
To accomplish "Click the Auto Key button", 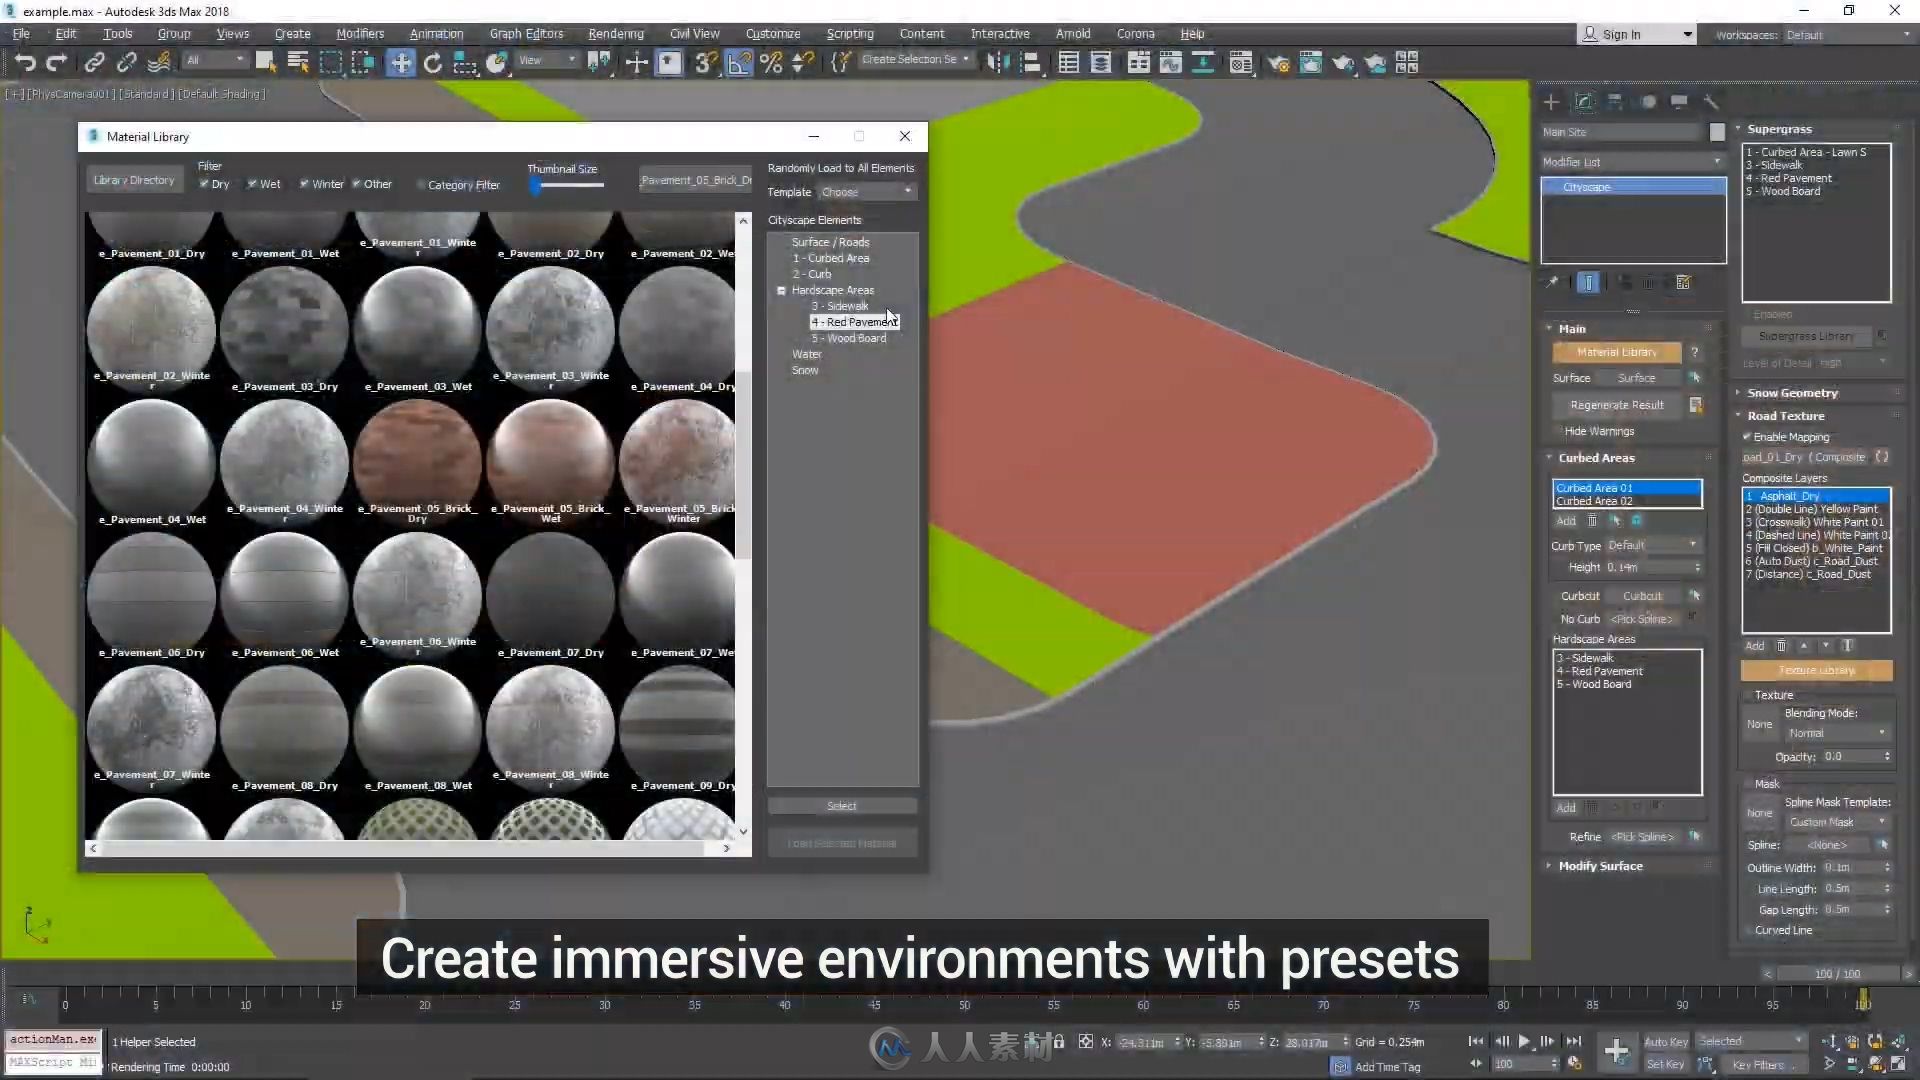I will [x=1665, y=1042].
